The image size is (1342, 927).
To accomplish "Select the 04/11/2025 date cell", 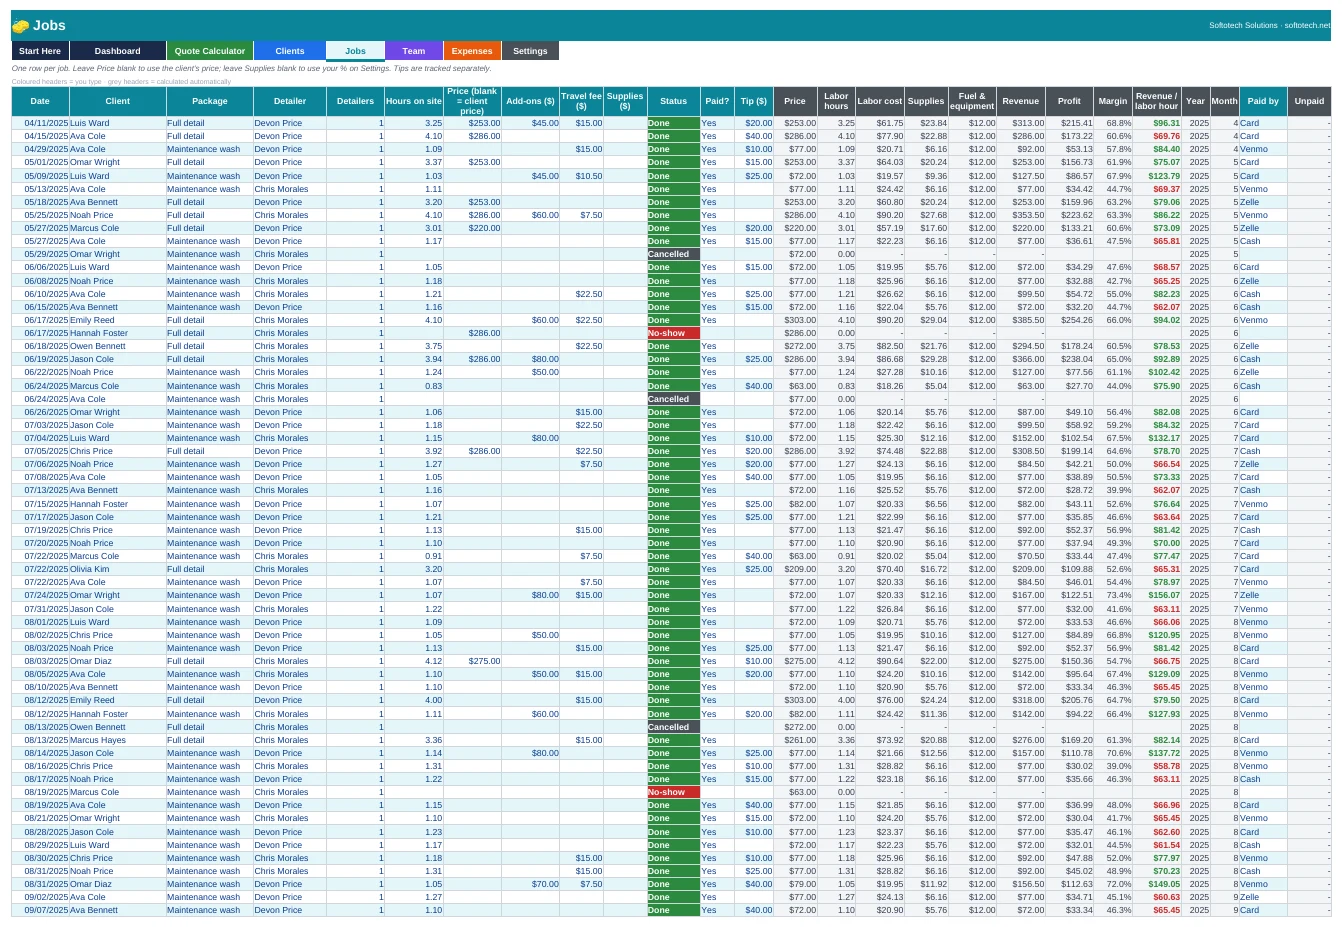I will (40, 123).
